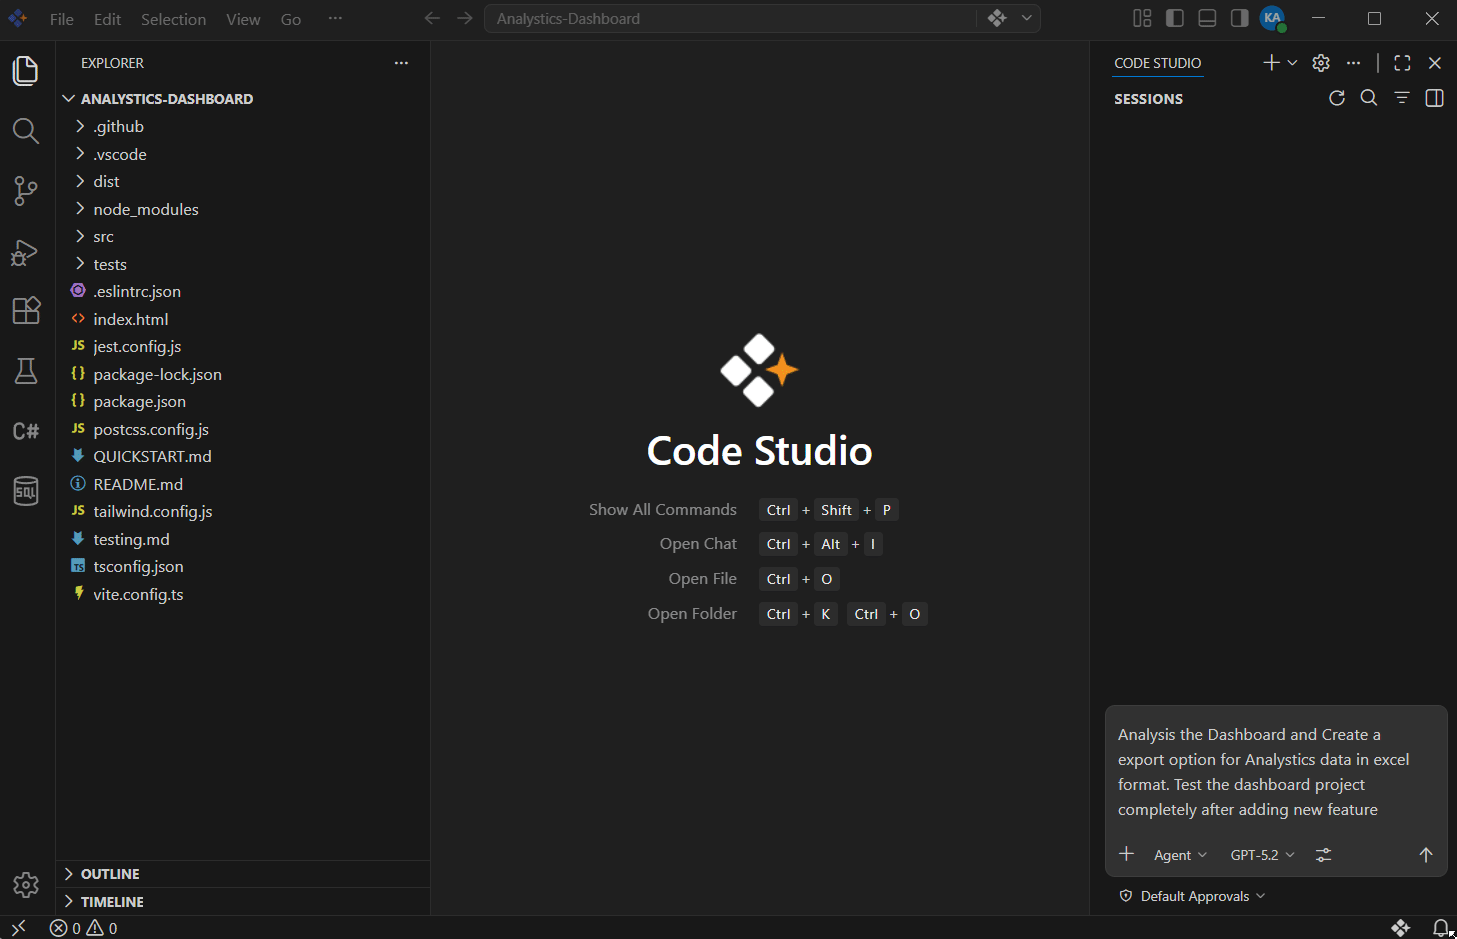Open the View menu

[x=243, y=19]
